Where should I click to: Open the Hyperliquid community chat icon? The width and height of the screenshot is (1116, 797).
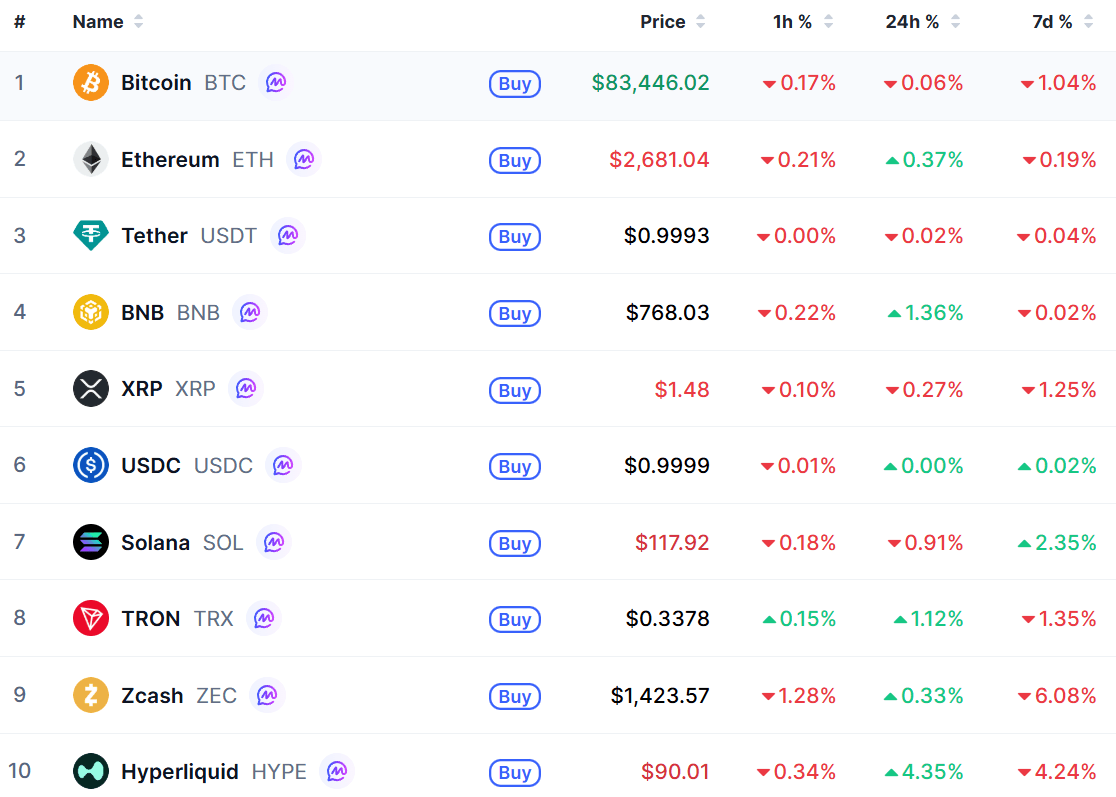pyautogui.click(x=337, y=771)
